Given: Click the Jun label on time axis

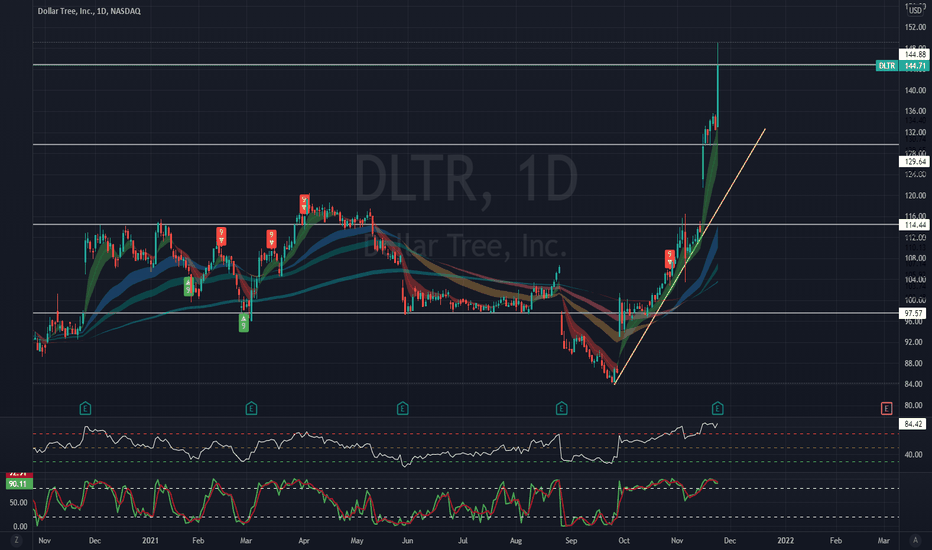Looking at the screenshot, I should point(407,540).
